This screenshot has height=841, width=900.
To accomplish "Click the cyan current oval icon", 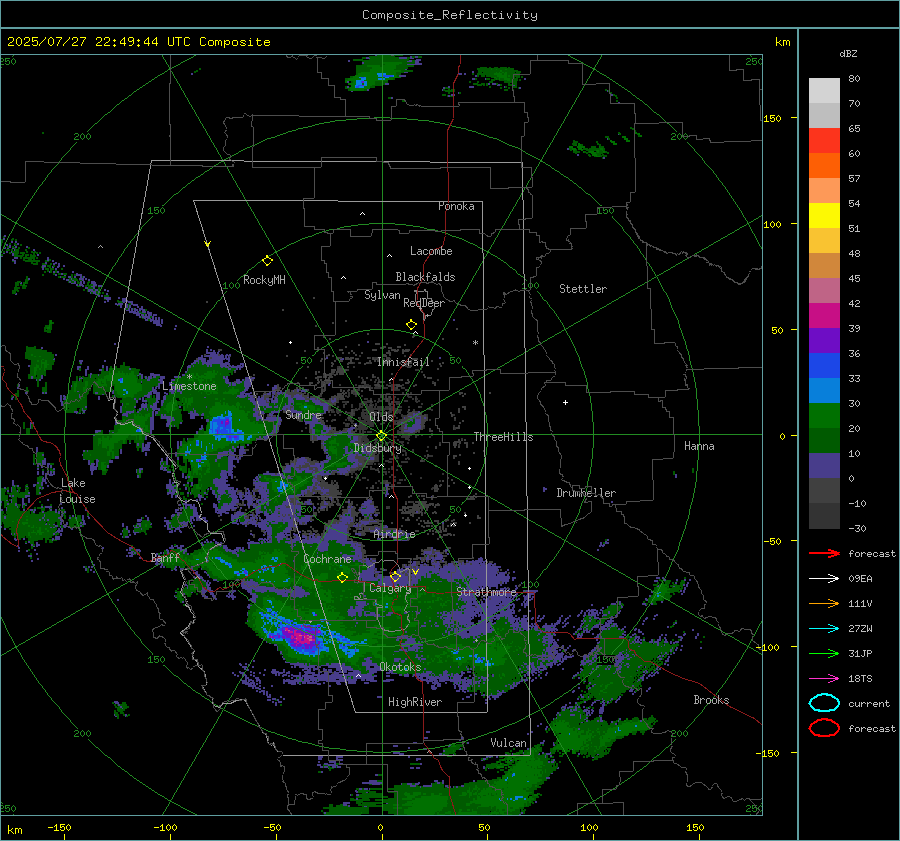I will [x=824, y=703].
